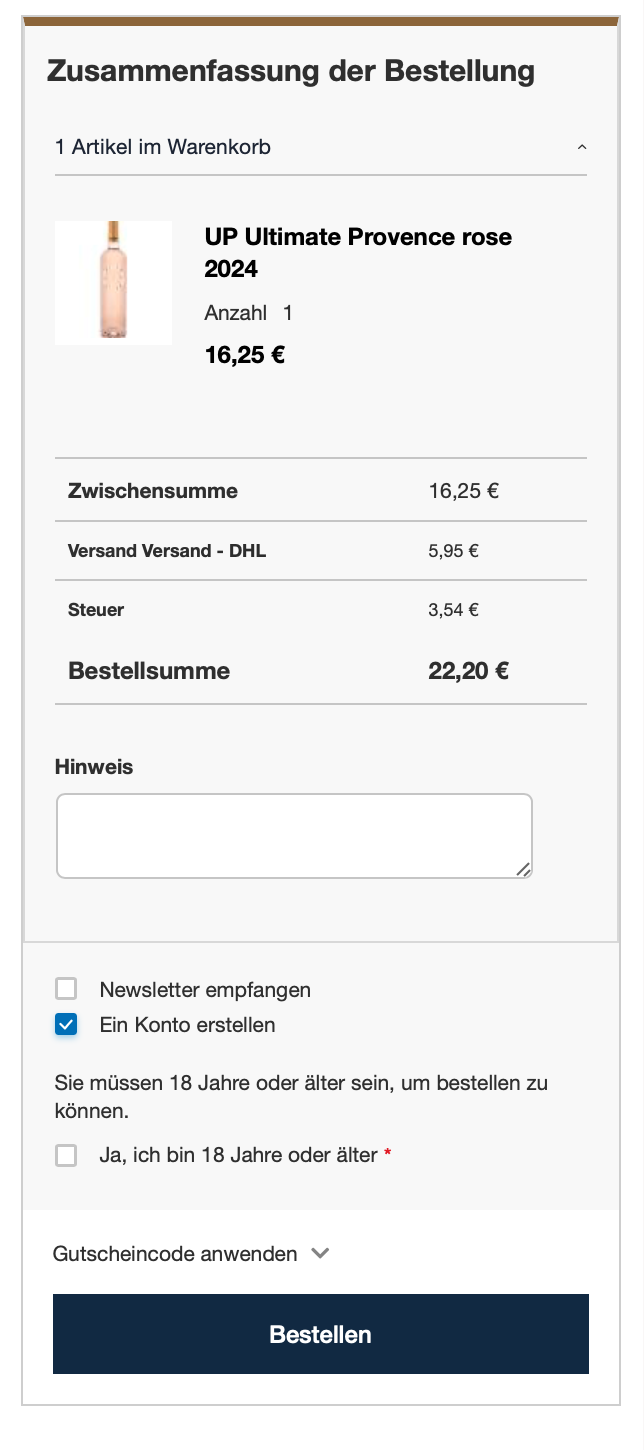Click the 16,25 € product price

[244, 354]
